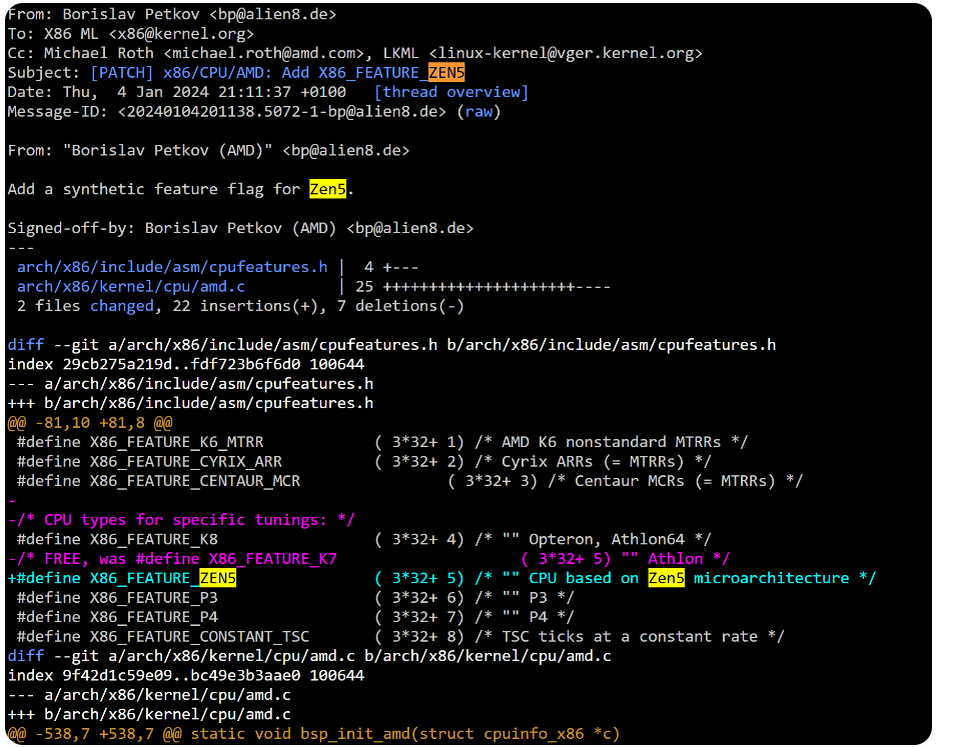
Task: Click highlighted Zen5 in 'synthetic feature flag' sentence
Action: (x=328, y=190)
